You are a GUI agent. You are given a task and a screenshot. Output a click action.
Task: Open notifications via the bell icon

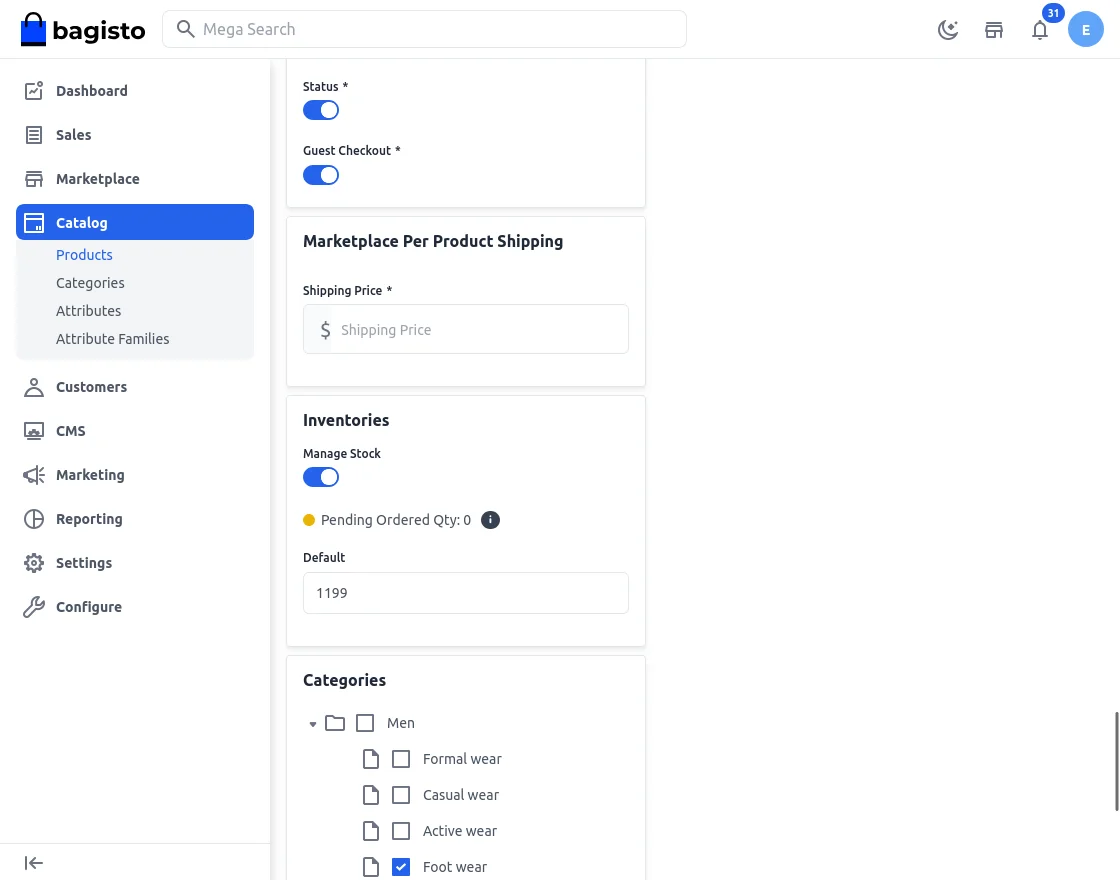click(1040, 30)
